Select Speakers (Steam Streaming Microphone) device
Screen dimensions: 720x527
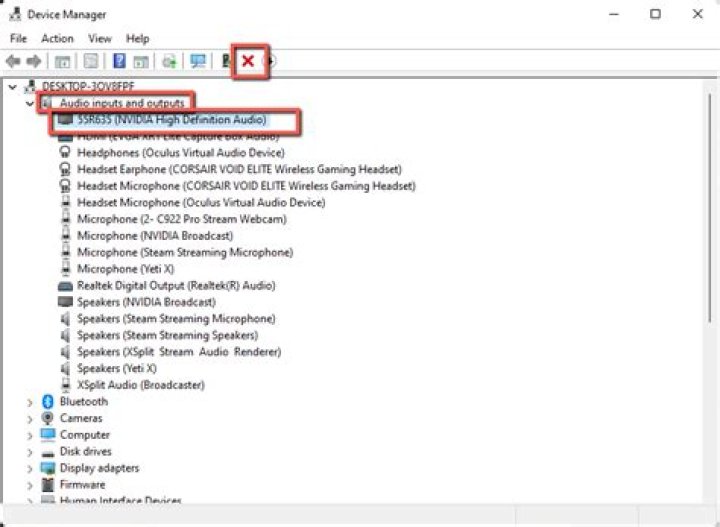[176, 319]
